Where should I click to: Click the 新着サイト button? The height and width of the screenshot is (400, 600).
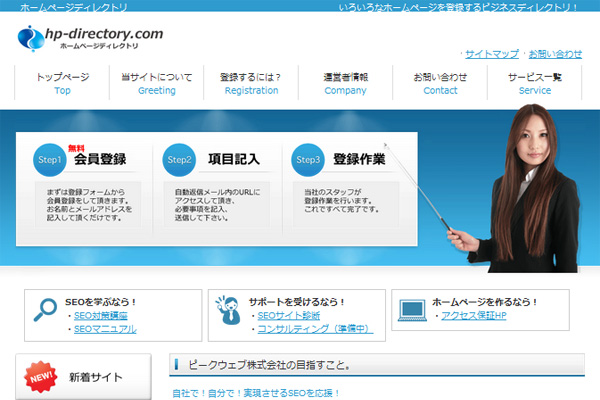[95, 378]
